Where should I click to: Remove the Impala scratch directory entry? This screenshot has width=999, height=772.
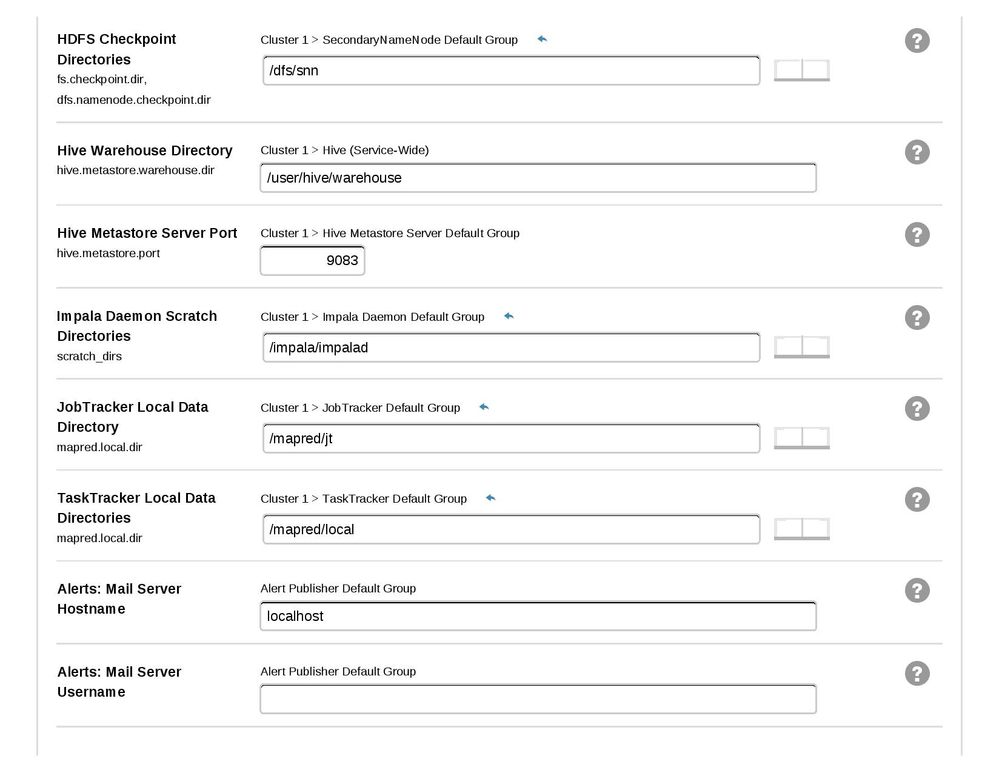coord(816,346)
